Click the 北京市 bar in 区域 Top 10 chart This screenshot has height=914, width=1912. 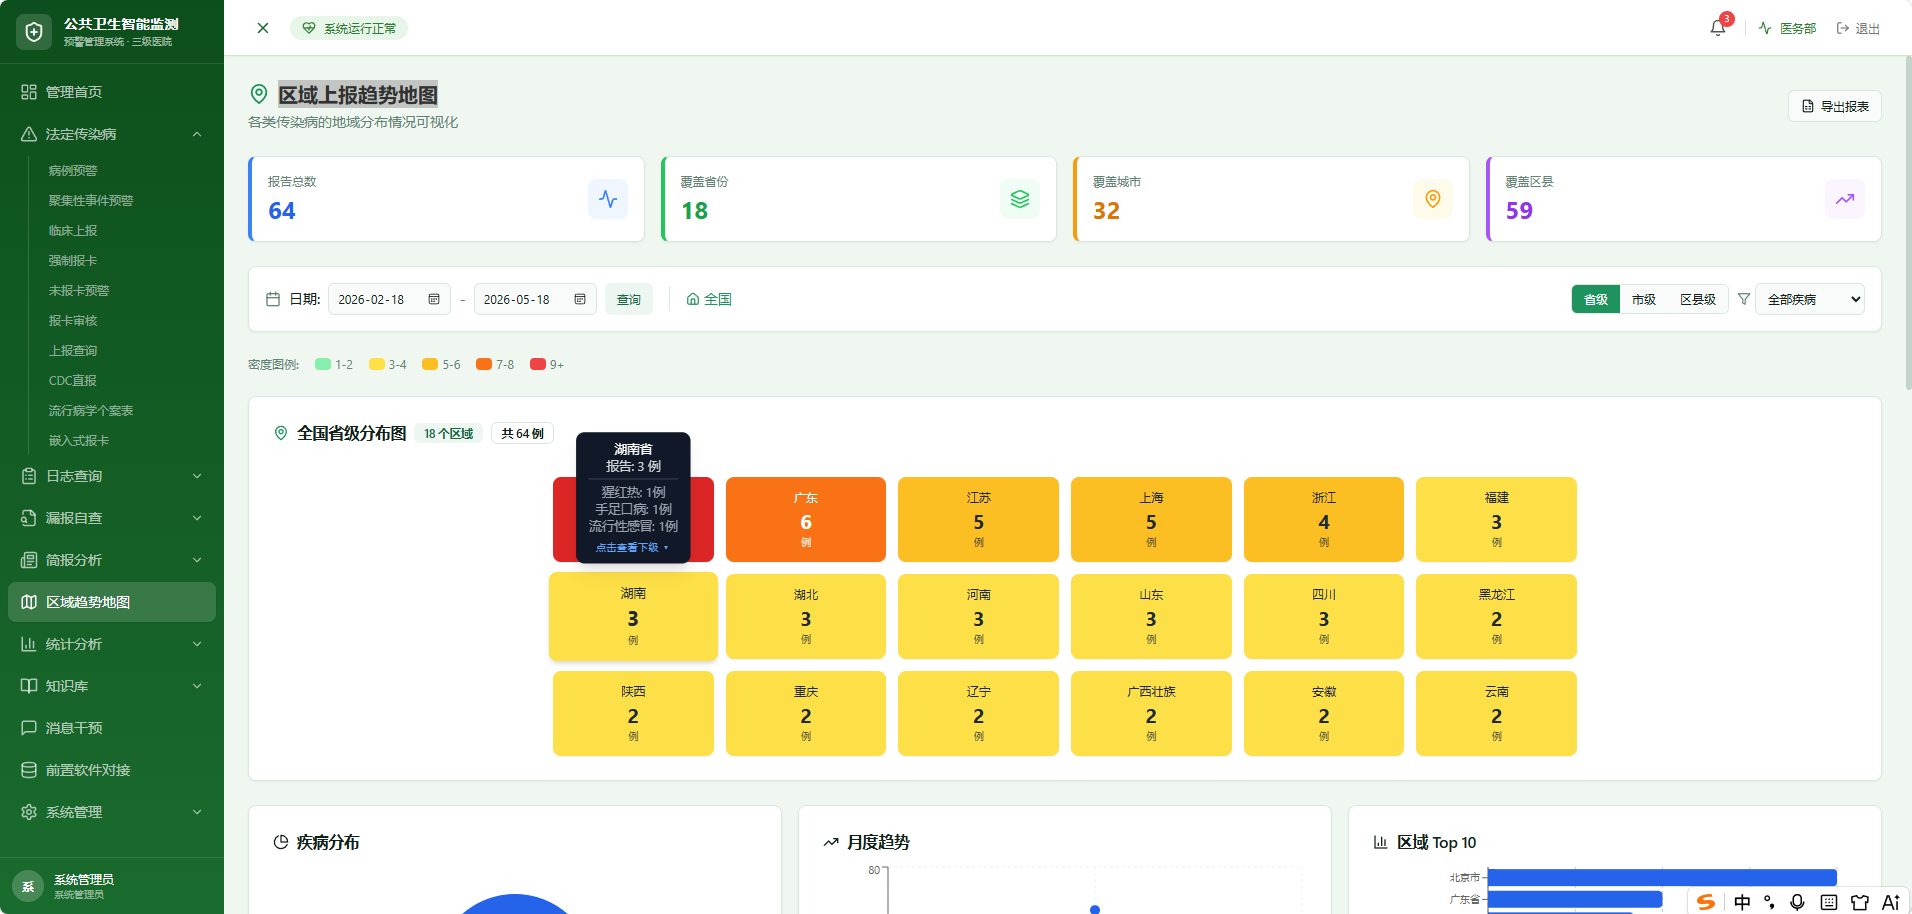click(x=1662, y=877)
